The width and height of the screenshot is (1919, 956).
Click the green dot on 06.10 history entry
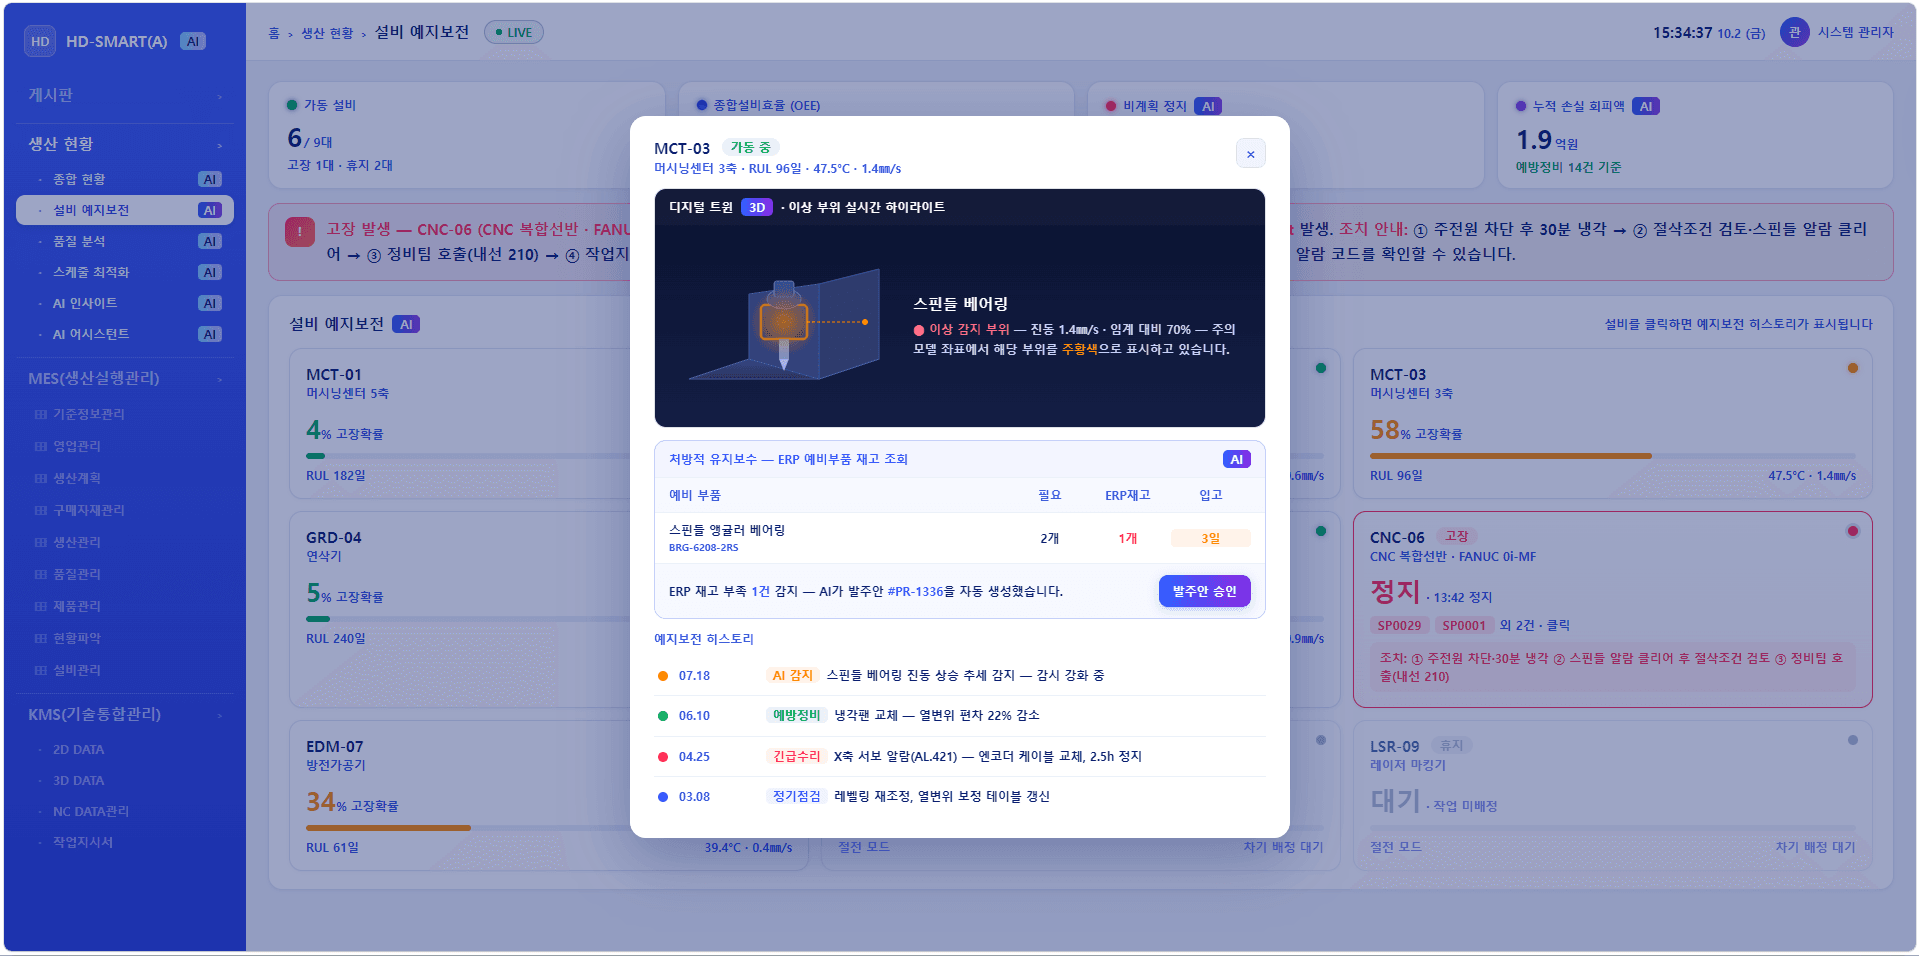click(x=662, y=716)
